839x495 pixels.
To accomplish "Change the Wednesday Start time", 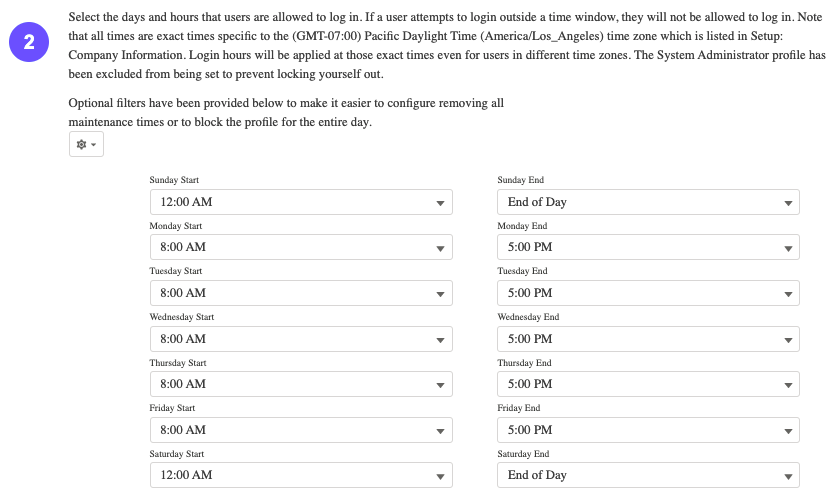I will [301, 339].
